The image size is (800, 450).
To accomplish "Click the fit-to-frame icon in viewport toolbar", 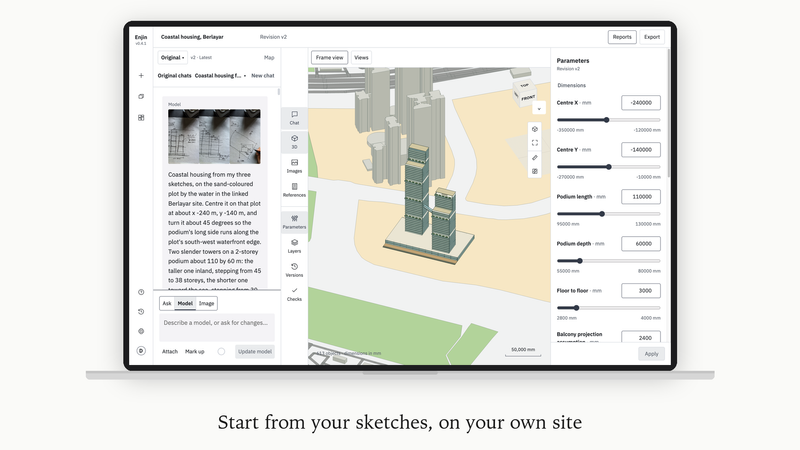I will click(535, 143).
